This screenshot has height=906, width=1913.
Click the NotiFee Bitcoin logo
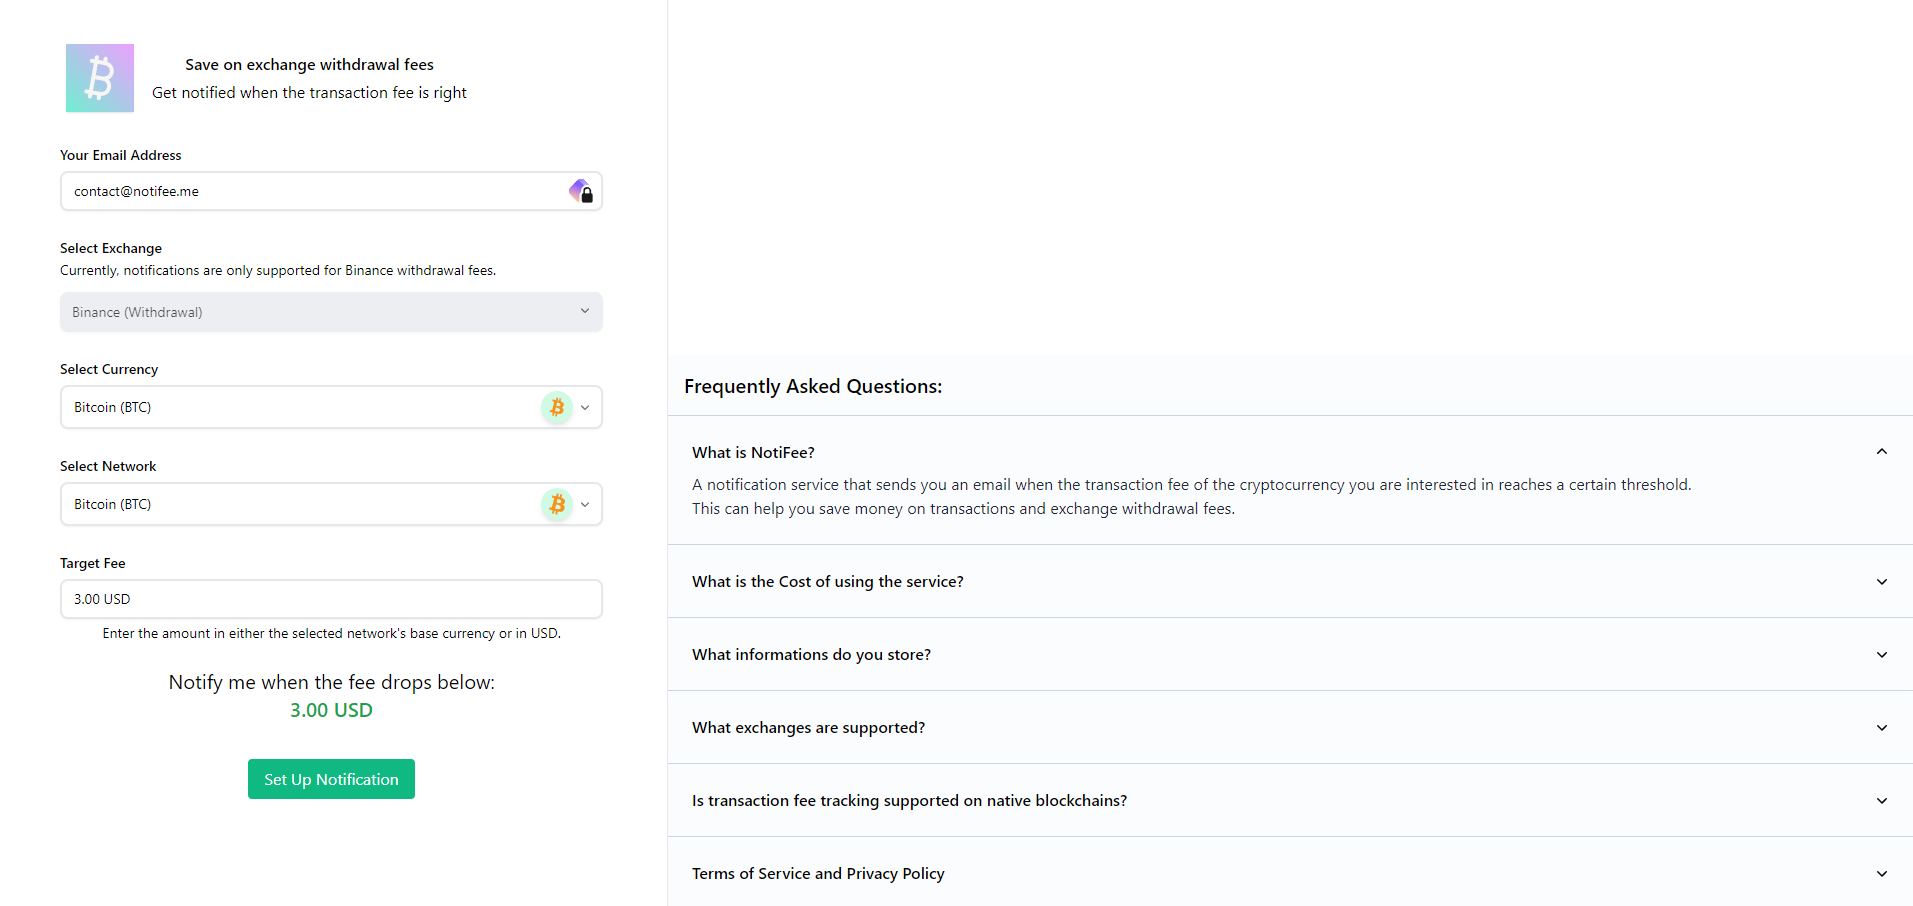click(x=100, y=78)
